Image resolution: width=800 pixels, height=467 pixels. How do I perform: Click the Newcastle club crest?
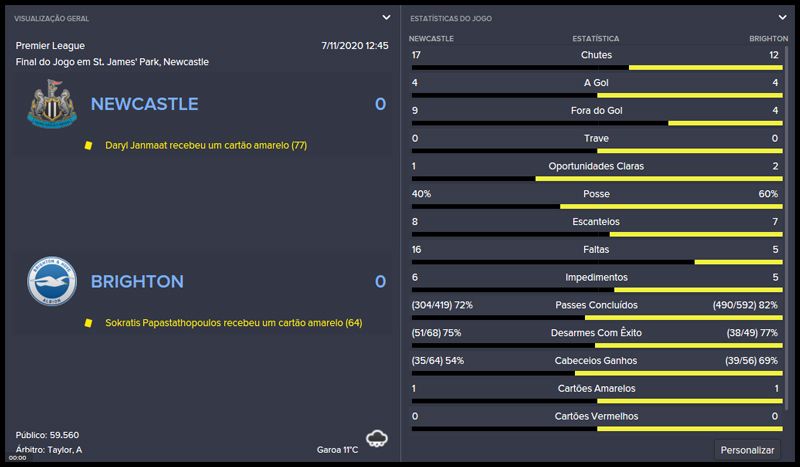pyautogui.click(x=50, y=104)
